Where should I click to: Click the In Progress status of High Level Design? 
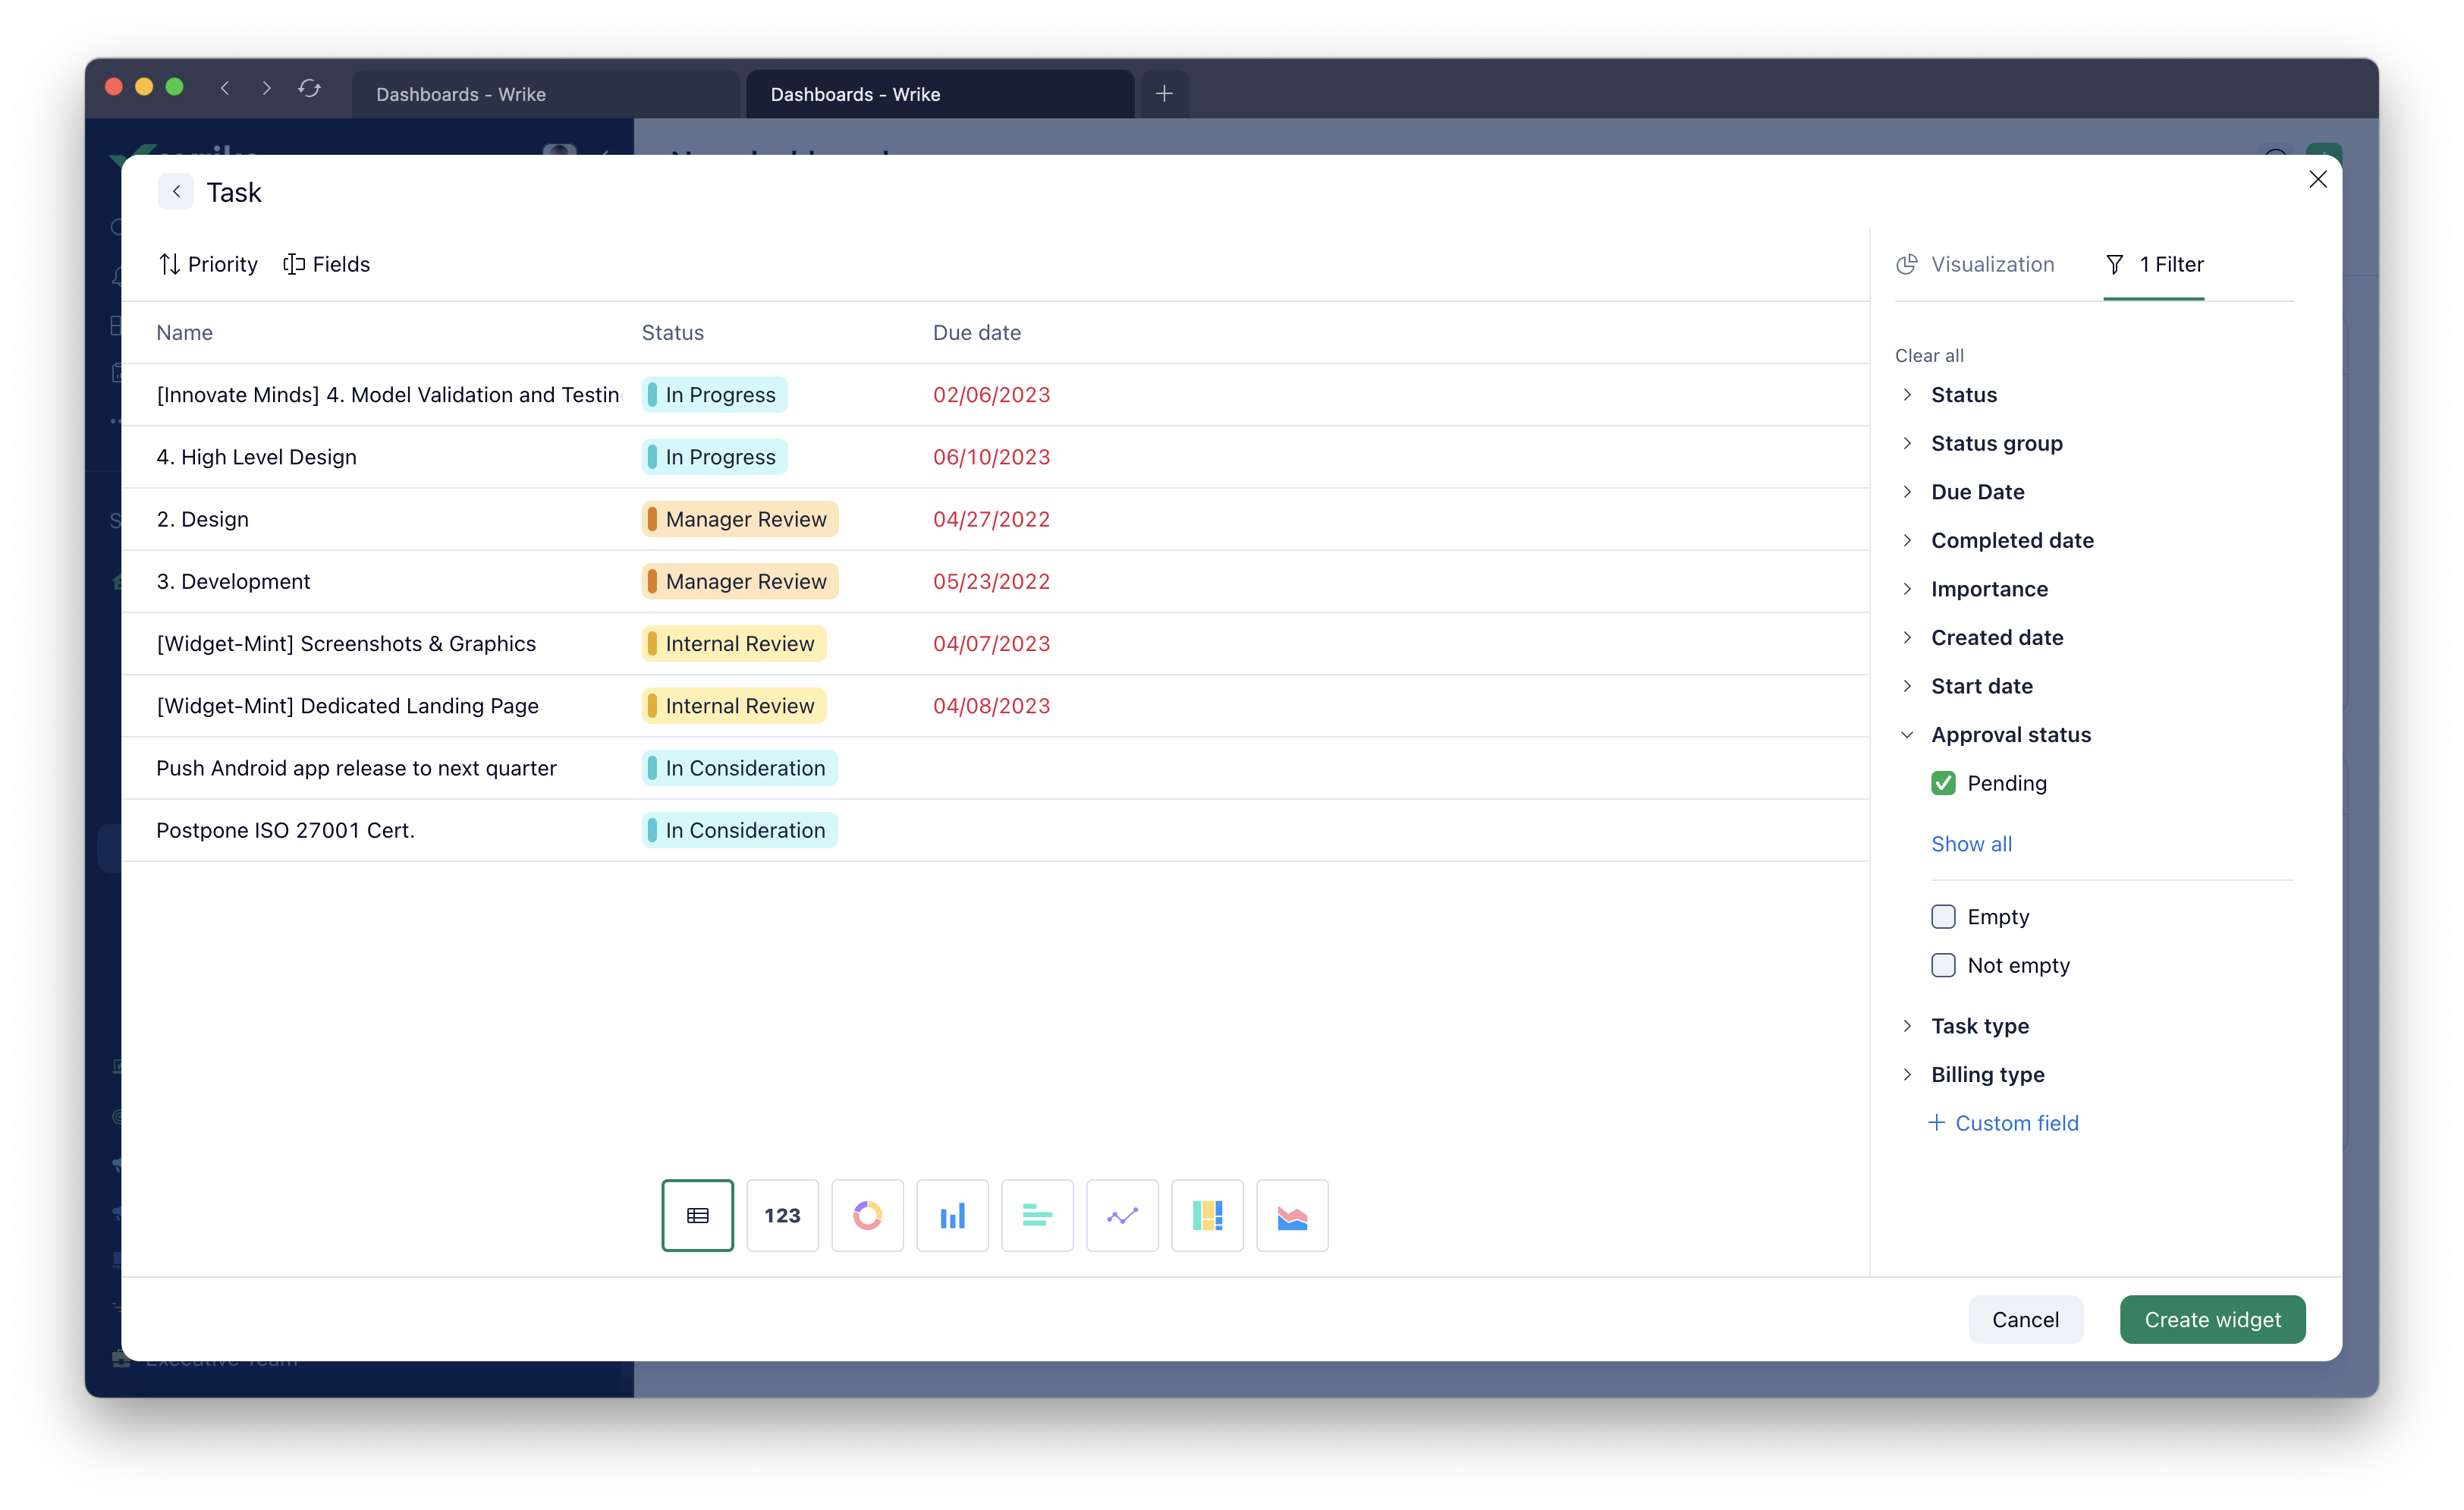click(x=715, y=457)
